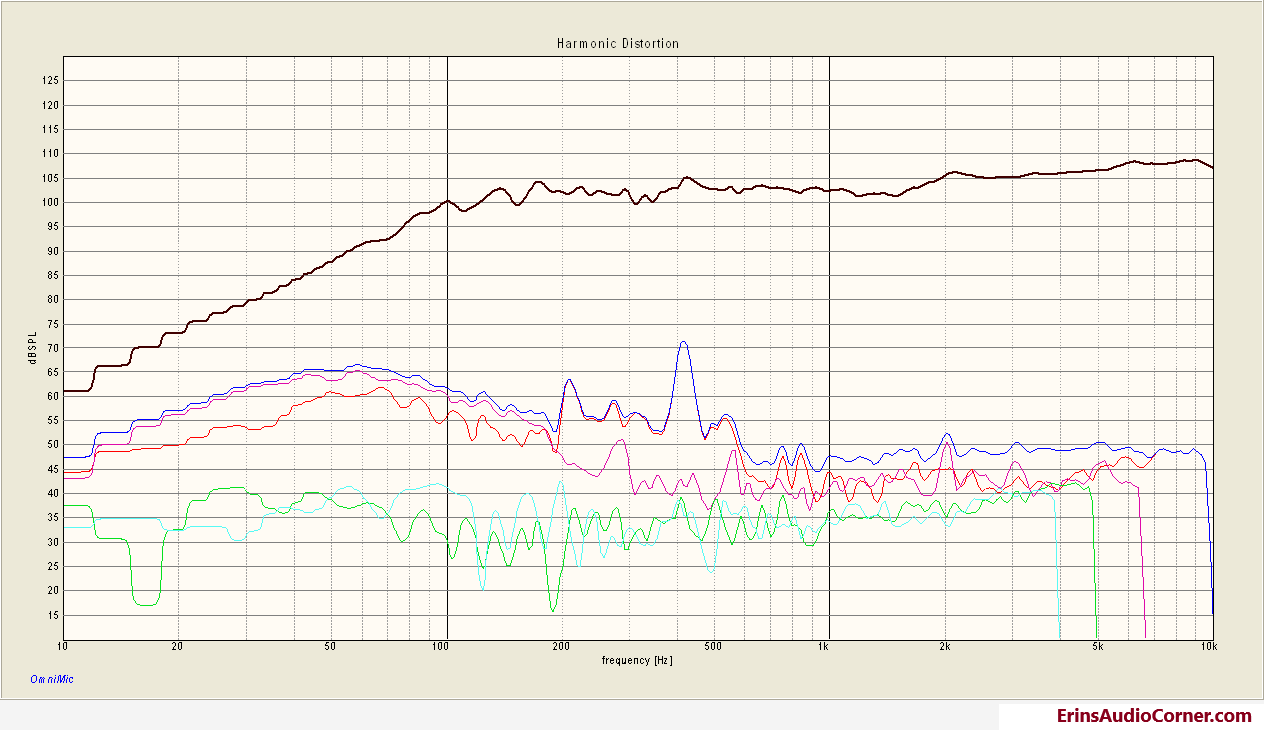This screenshot has height=730, width=1264.
Task: Click the 125 value on the y-axis
Action: tap(51, 80)
